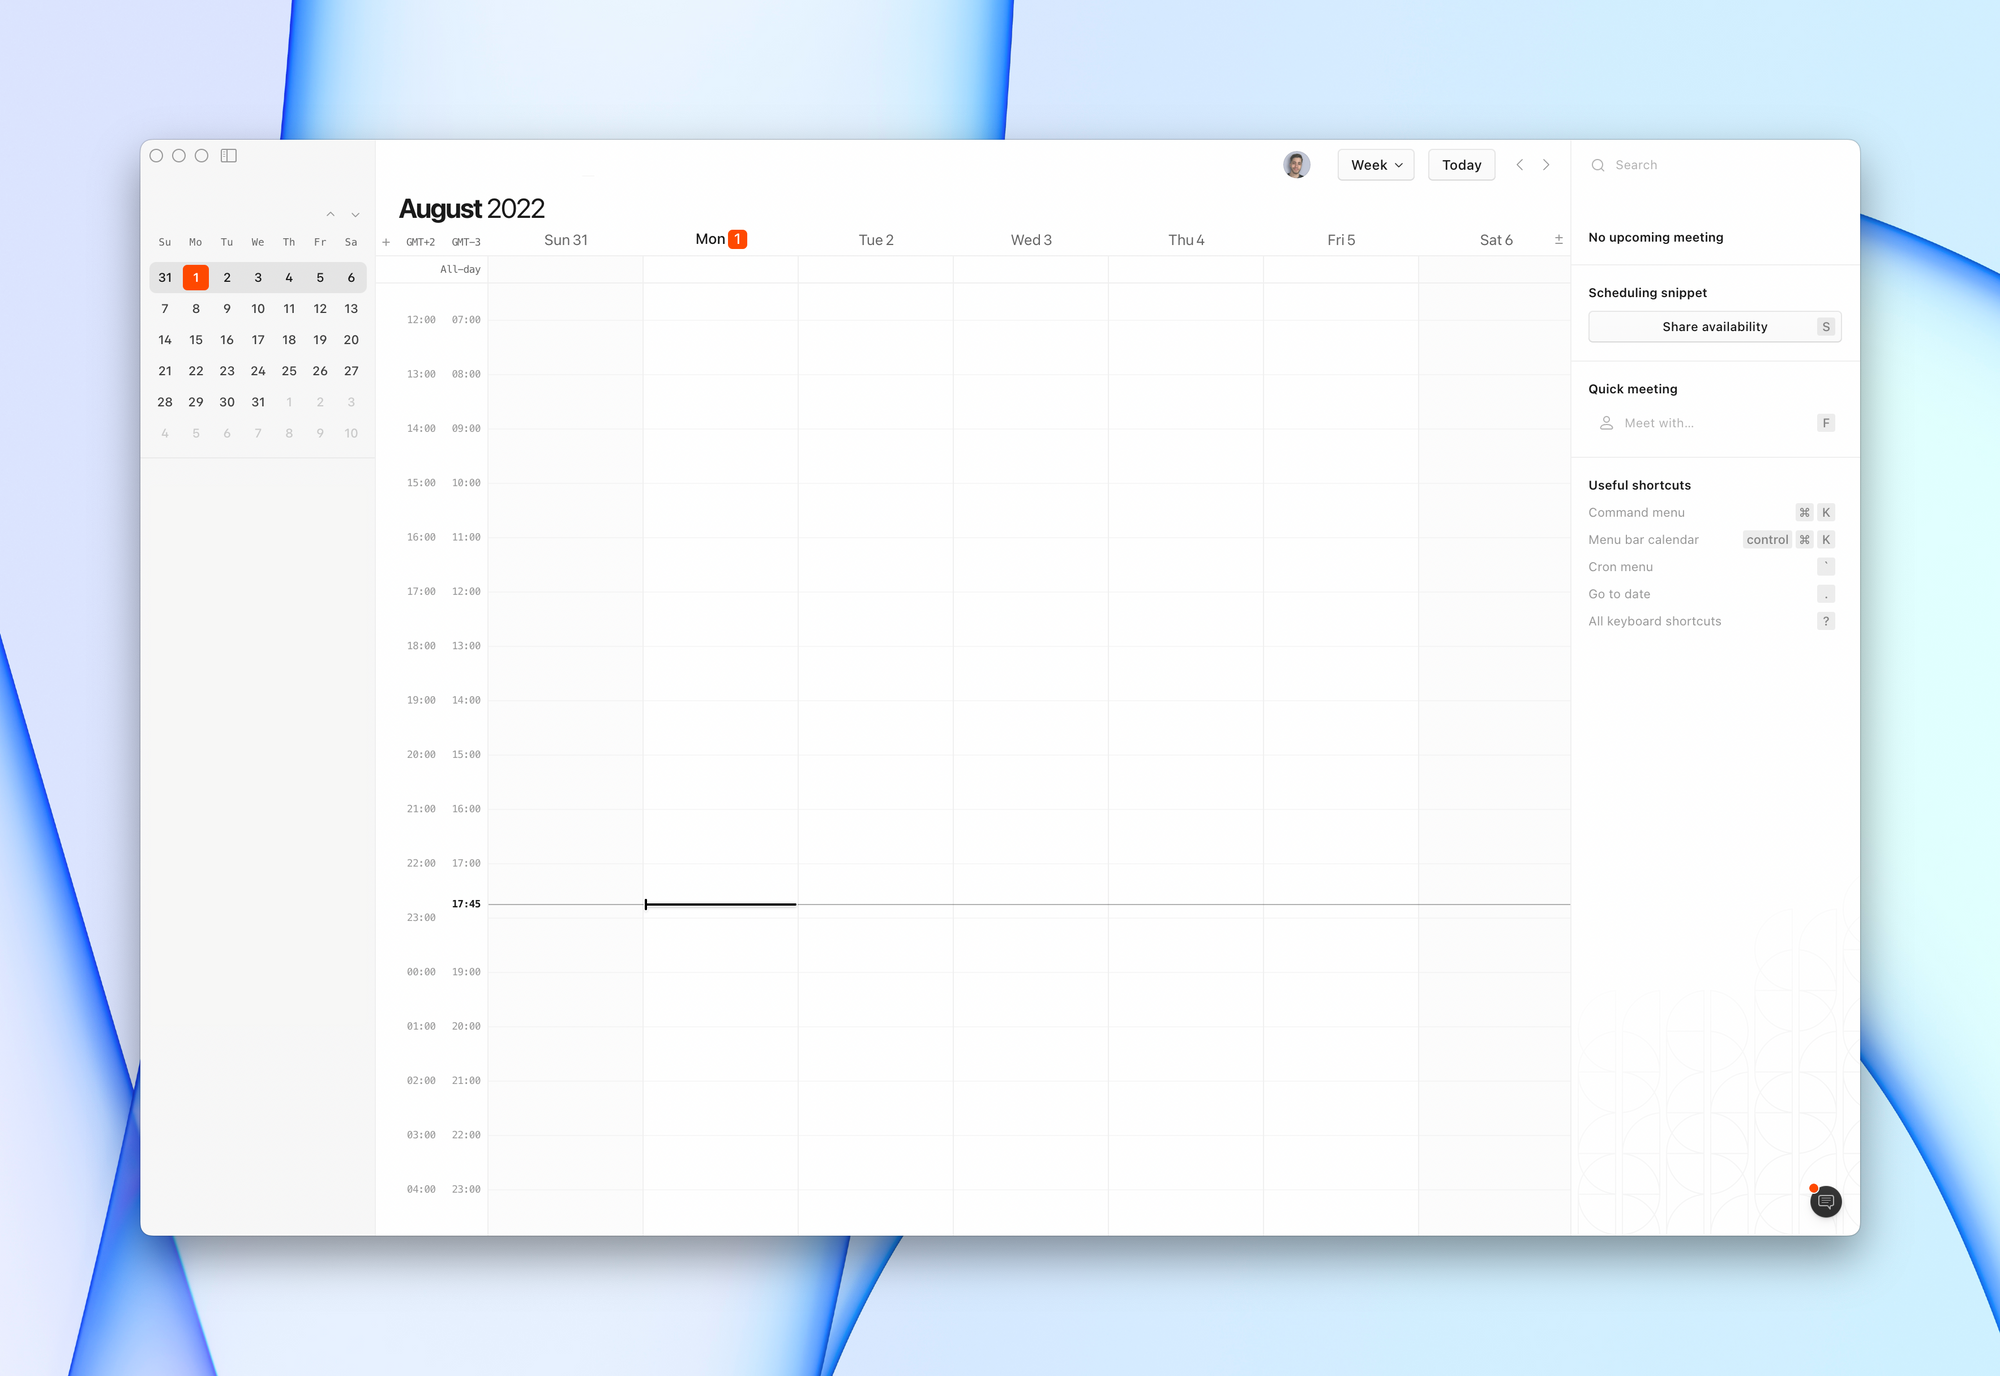Click the Search input field

1713,164
